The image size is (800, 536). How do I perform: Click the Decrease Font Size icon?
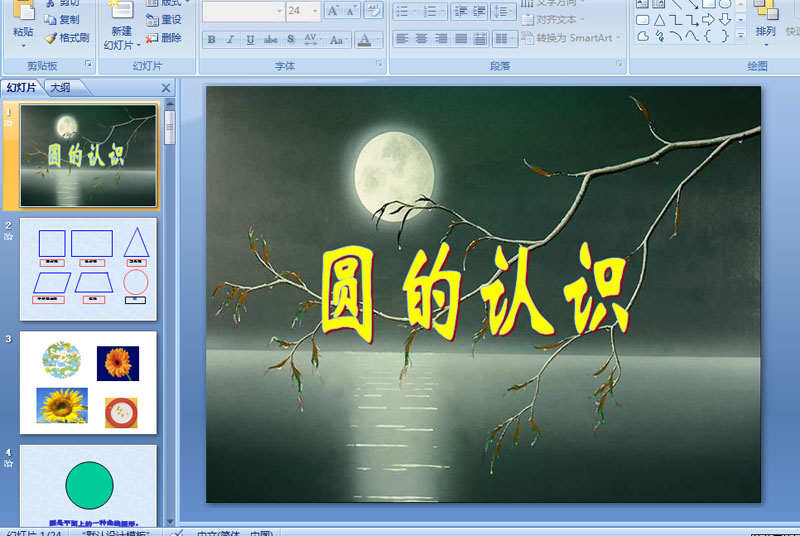[351, 11]
